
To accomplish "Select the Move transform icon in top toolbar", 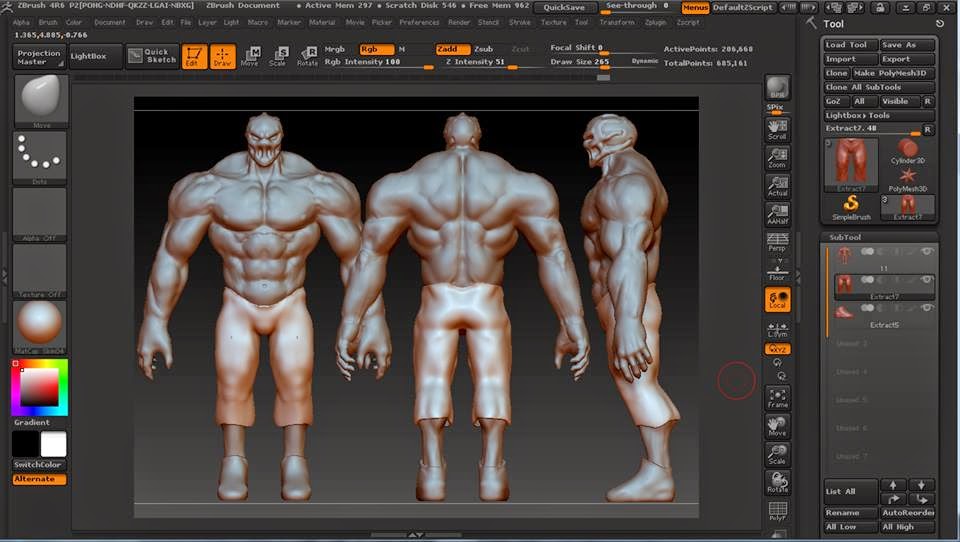I will tap(249, 56).
